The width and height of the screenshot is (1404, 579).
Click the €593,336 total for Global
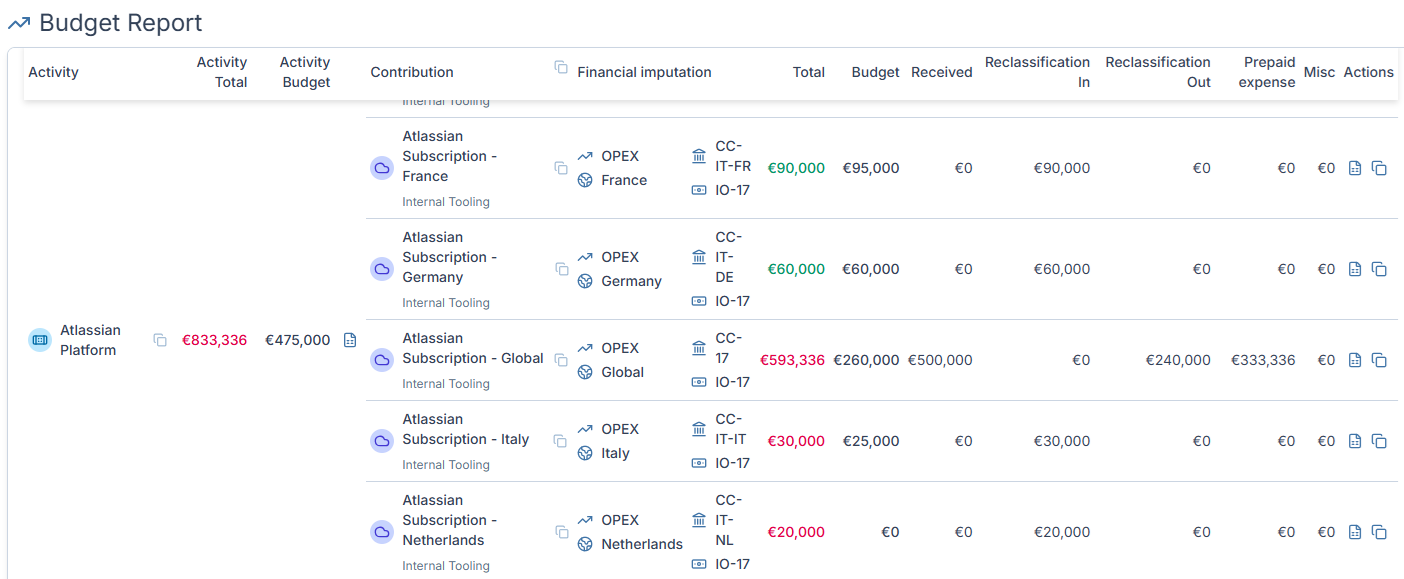click(x=793, y=360)
